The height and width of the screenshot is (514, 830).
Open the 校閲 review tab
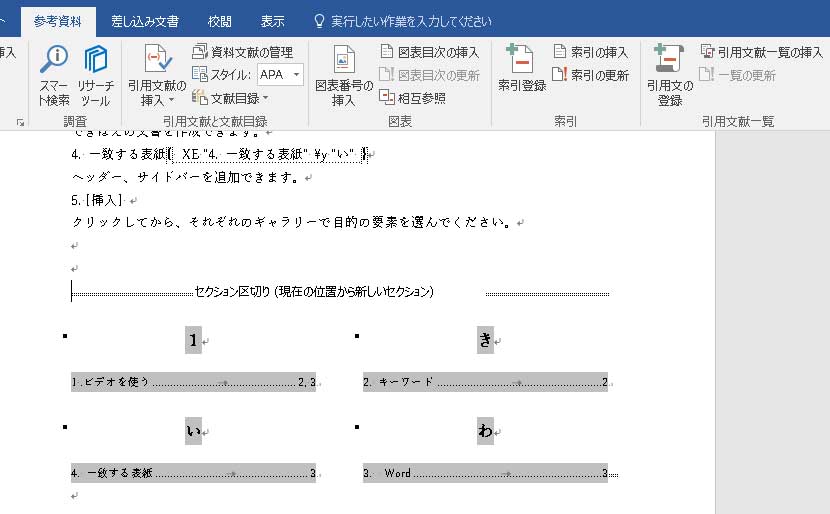point(220,21)
